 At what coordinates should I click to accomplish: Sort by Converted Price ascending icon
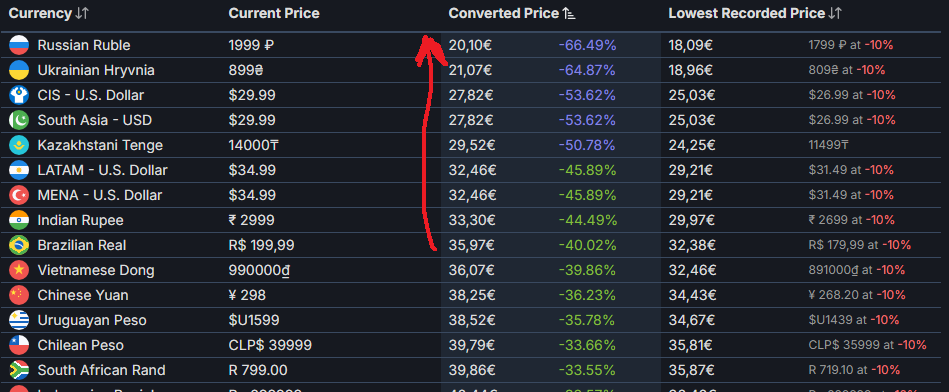[x=569, y=13]
